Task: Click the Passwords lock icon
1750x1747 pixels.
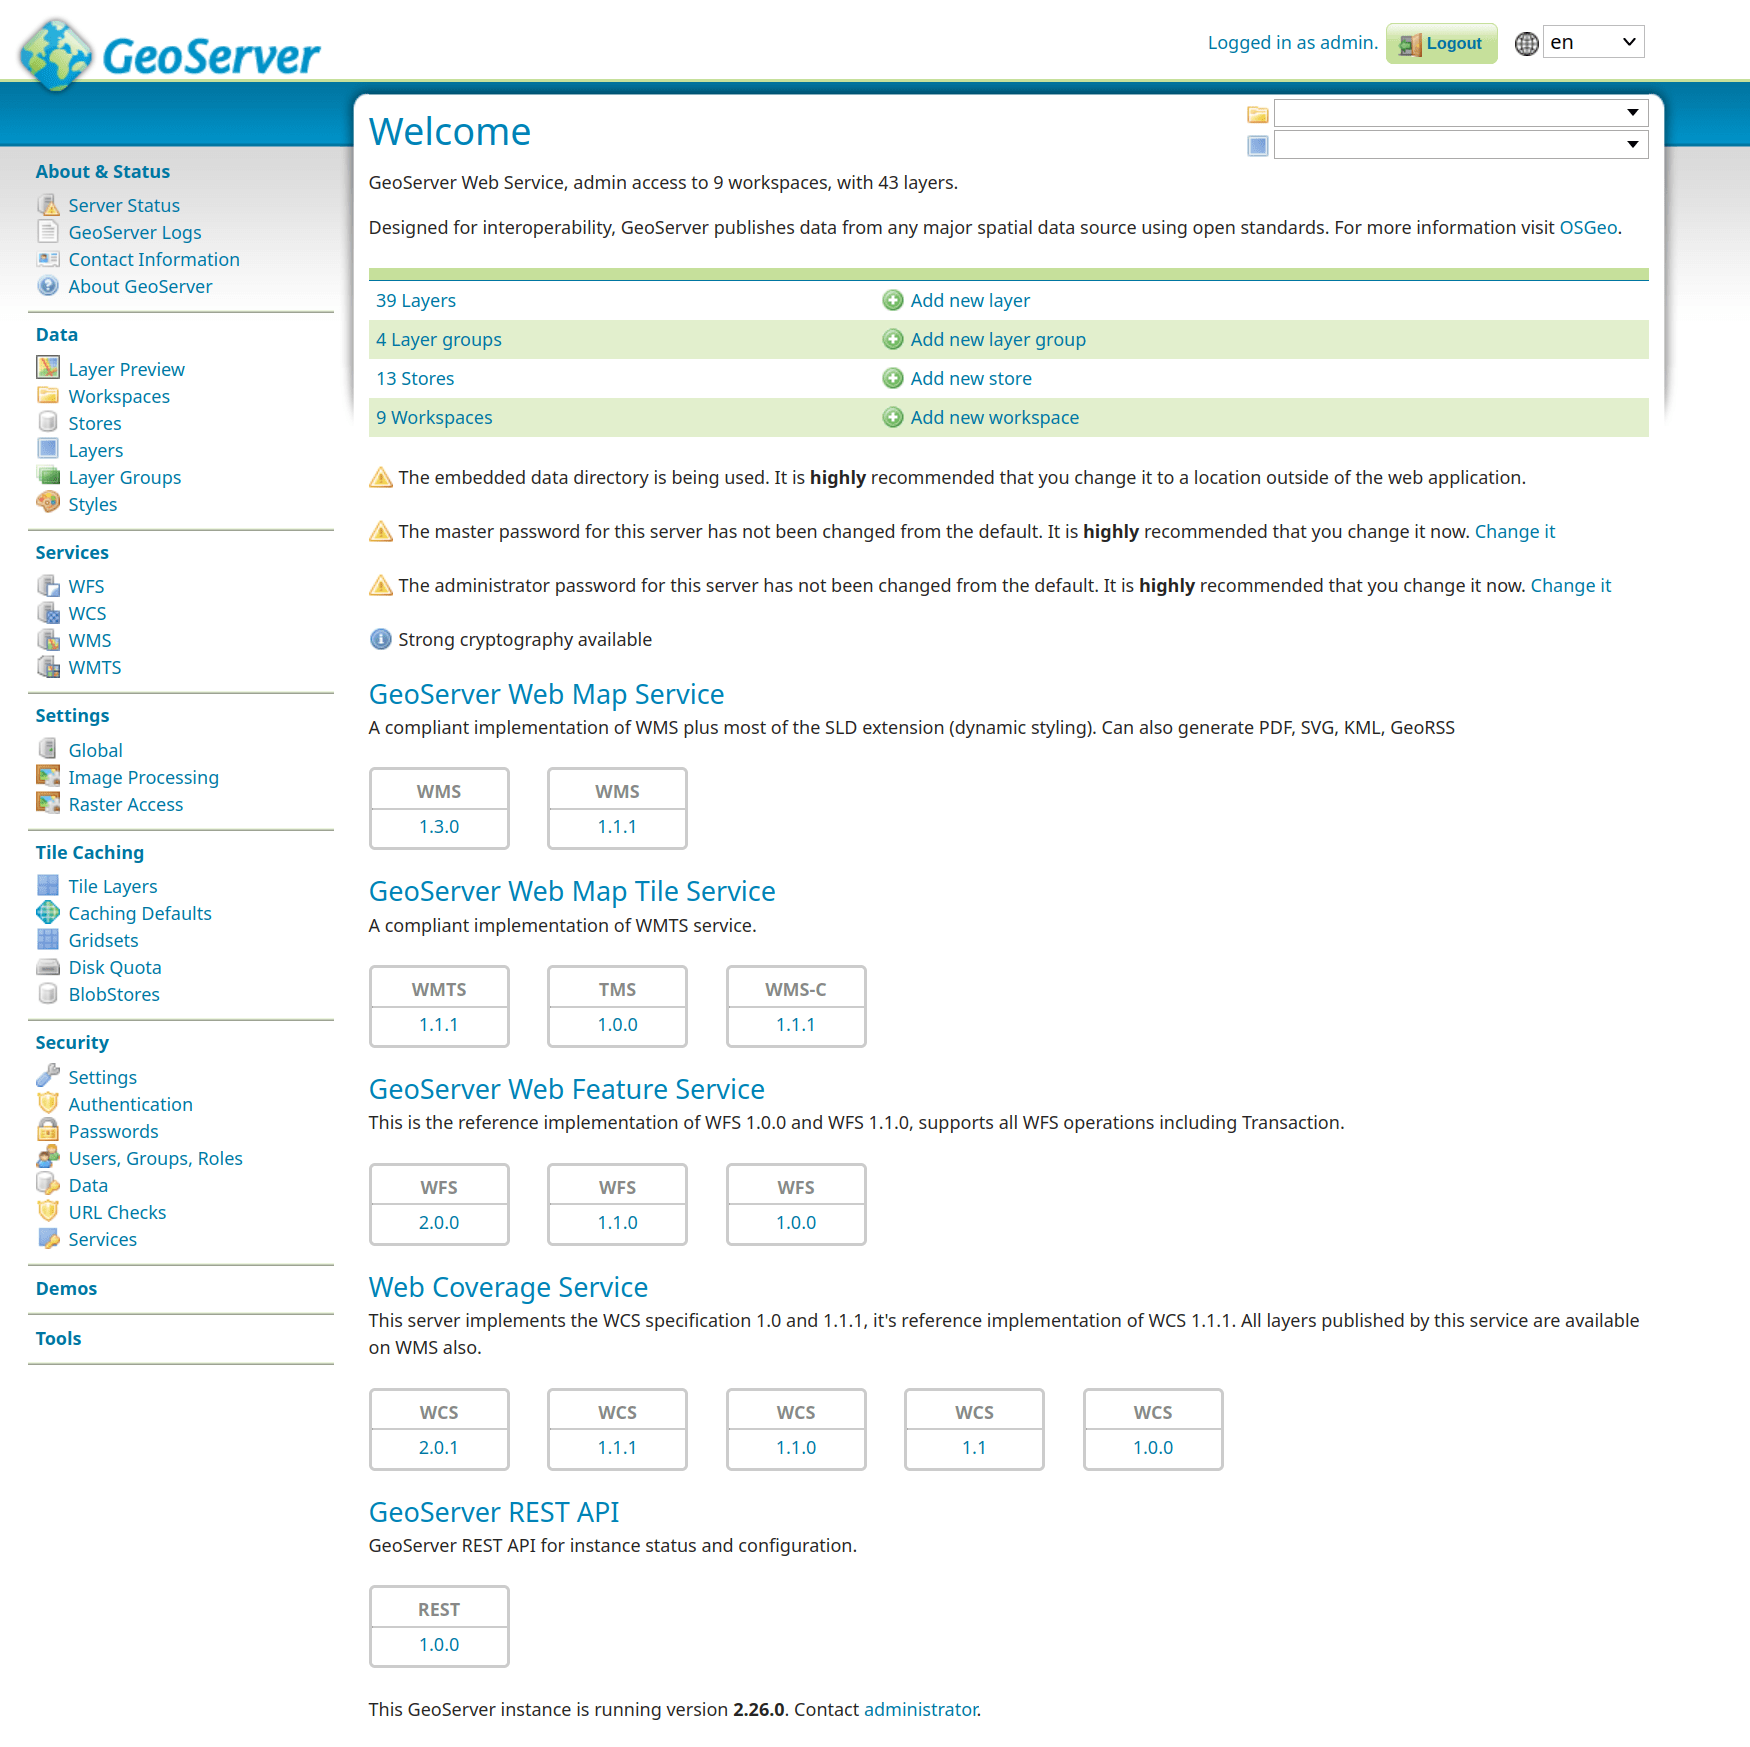Action: [48, 1130]
